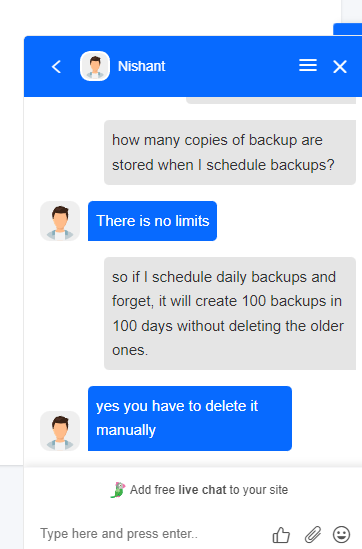The image size is (362, 549).
Task: Select the 'schedule daily backups and forget' message
Action: 230,313
